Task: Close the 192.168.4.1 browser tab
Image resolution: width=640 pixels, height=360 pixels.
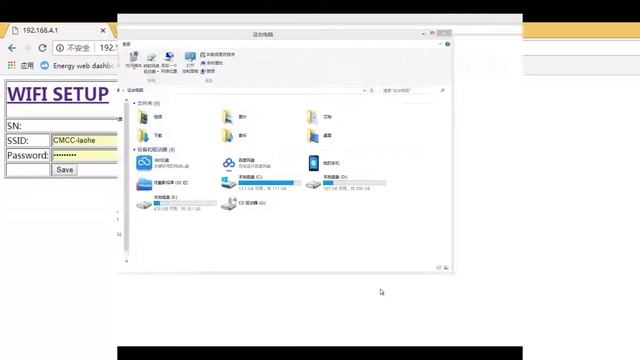Action: click(103, 31)
